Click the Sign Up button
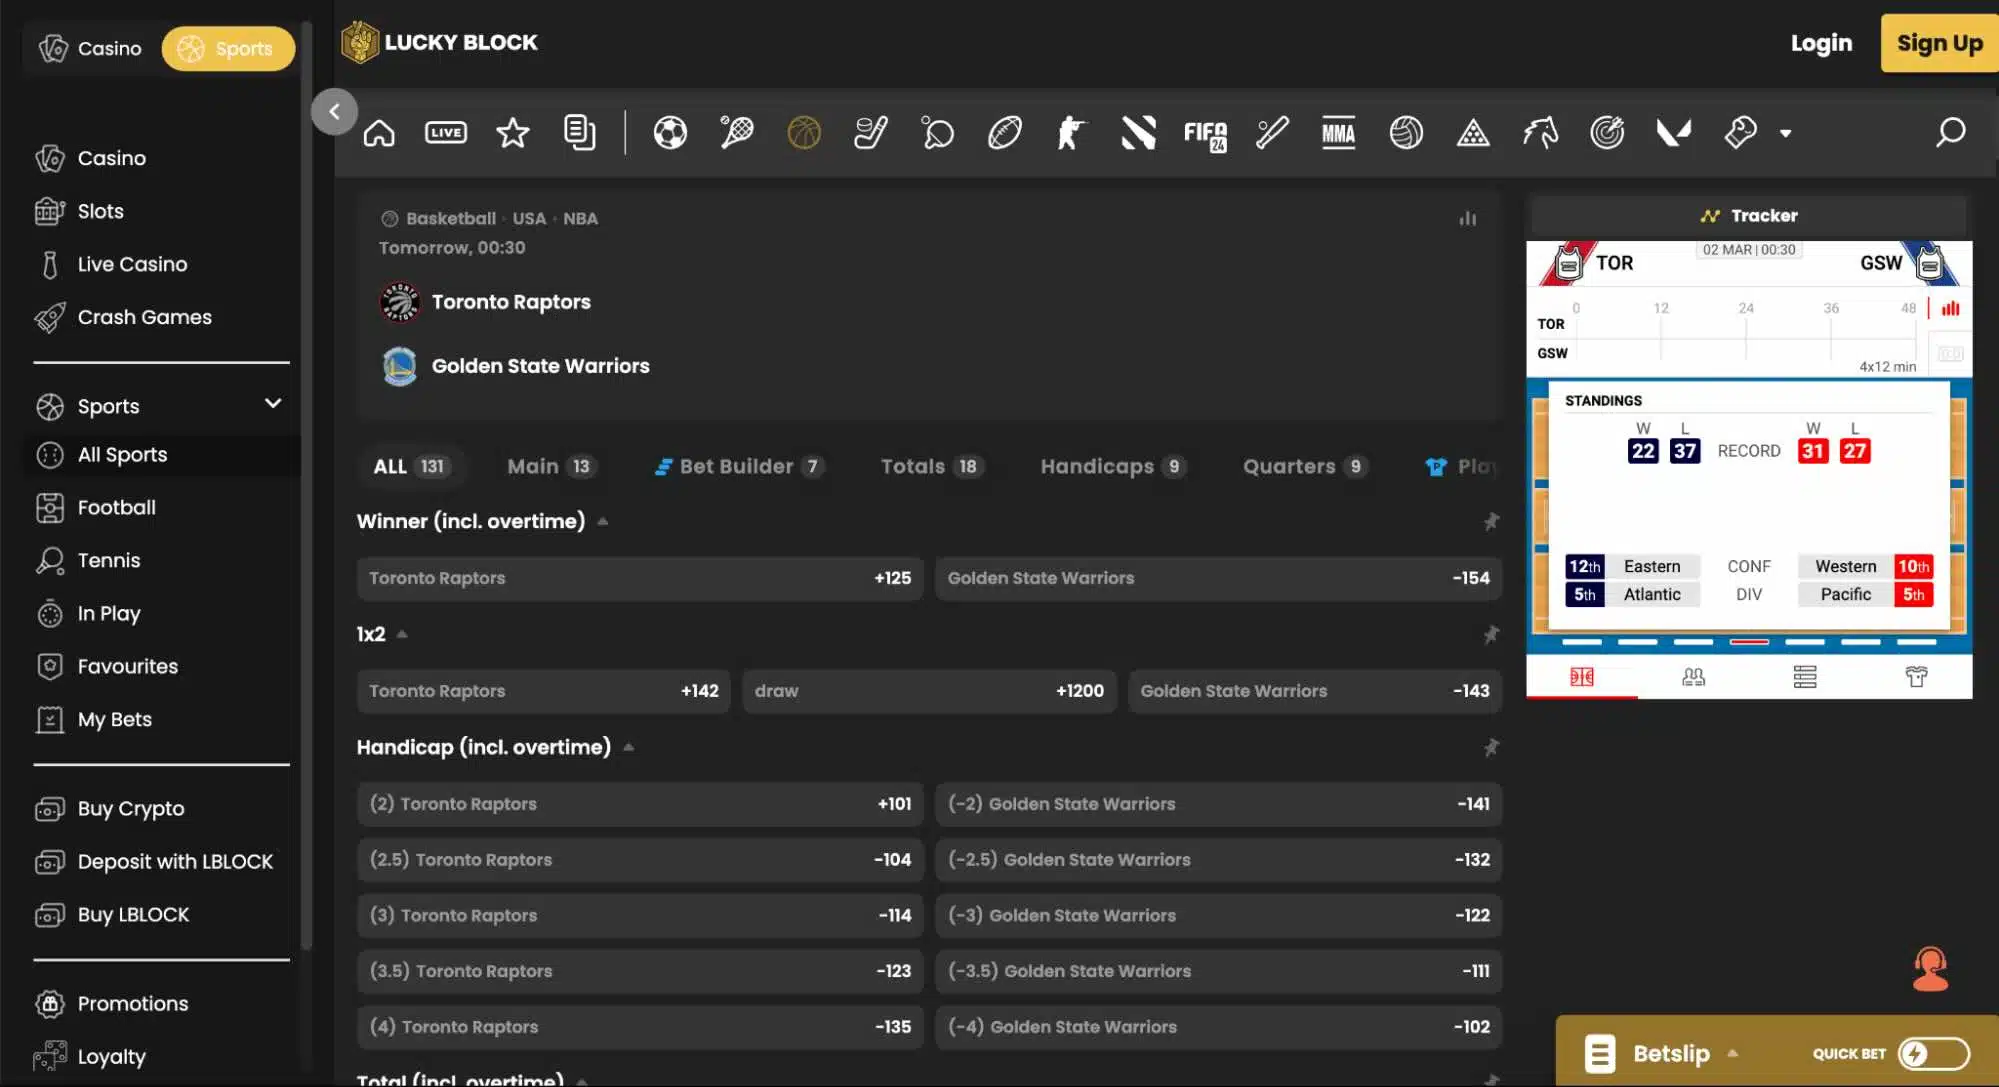Viewport: 1999px width, 1087px height. [x=1939, y=43]
